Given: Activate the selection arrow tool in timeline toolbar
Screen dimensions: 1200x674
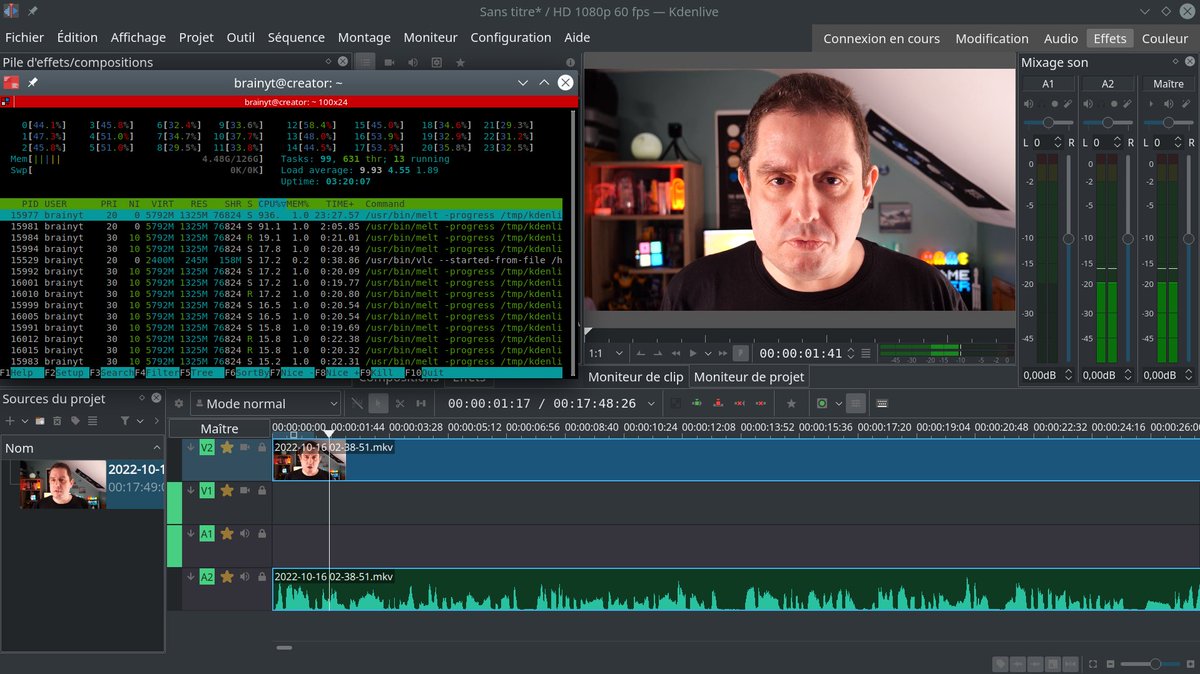Looking at the screenshot, I should pyautogui.click(x=378, y=404).
